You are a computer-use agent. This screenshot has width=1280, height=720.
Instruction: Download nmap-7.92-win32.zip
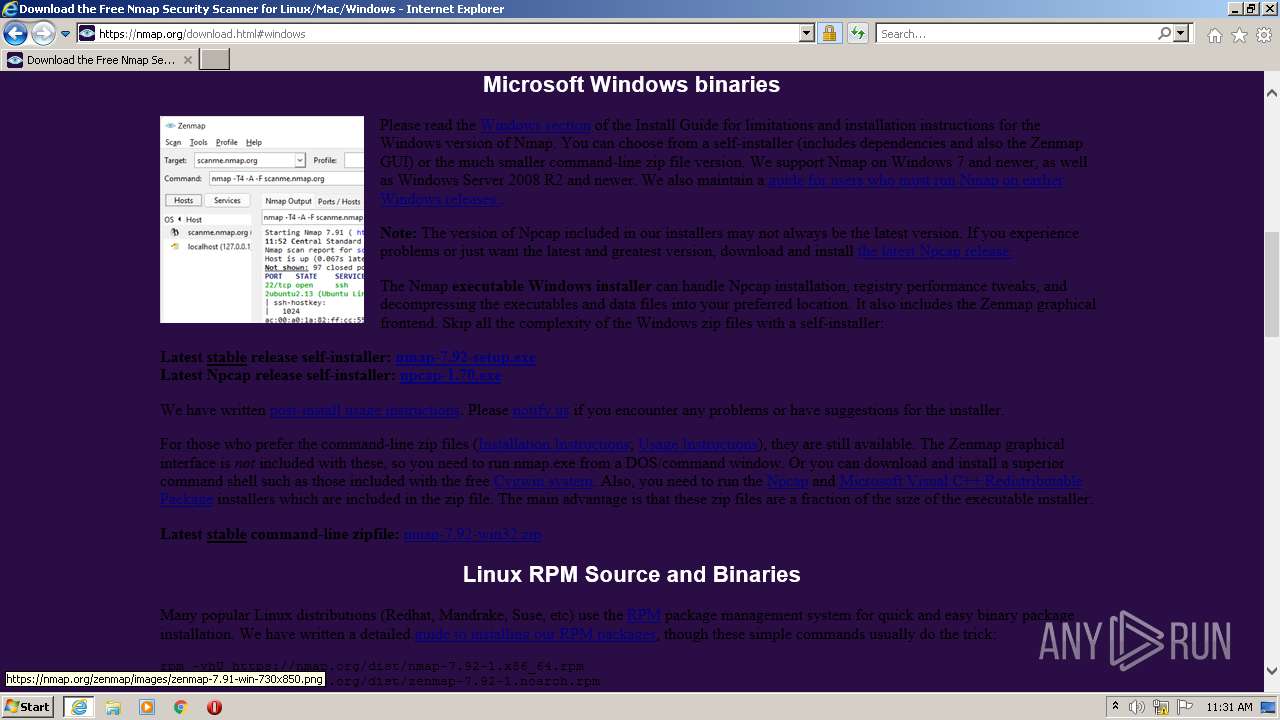tap(472, 534)
